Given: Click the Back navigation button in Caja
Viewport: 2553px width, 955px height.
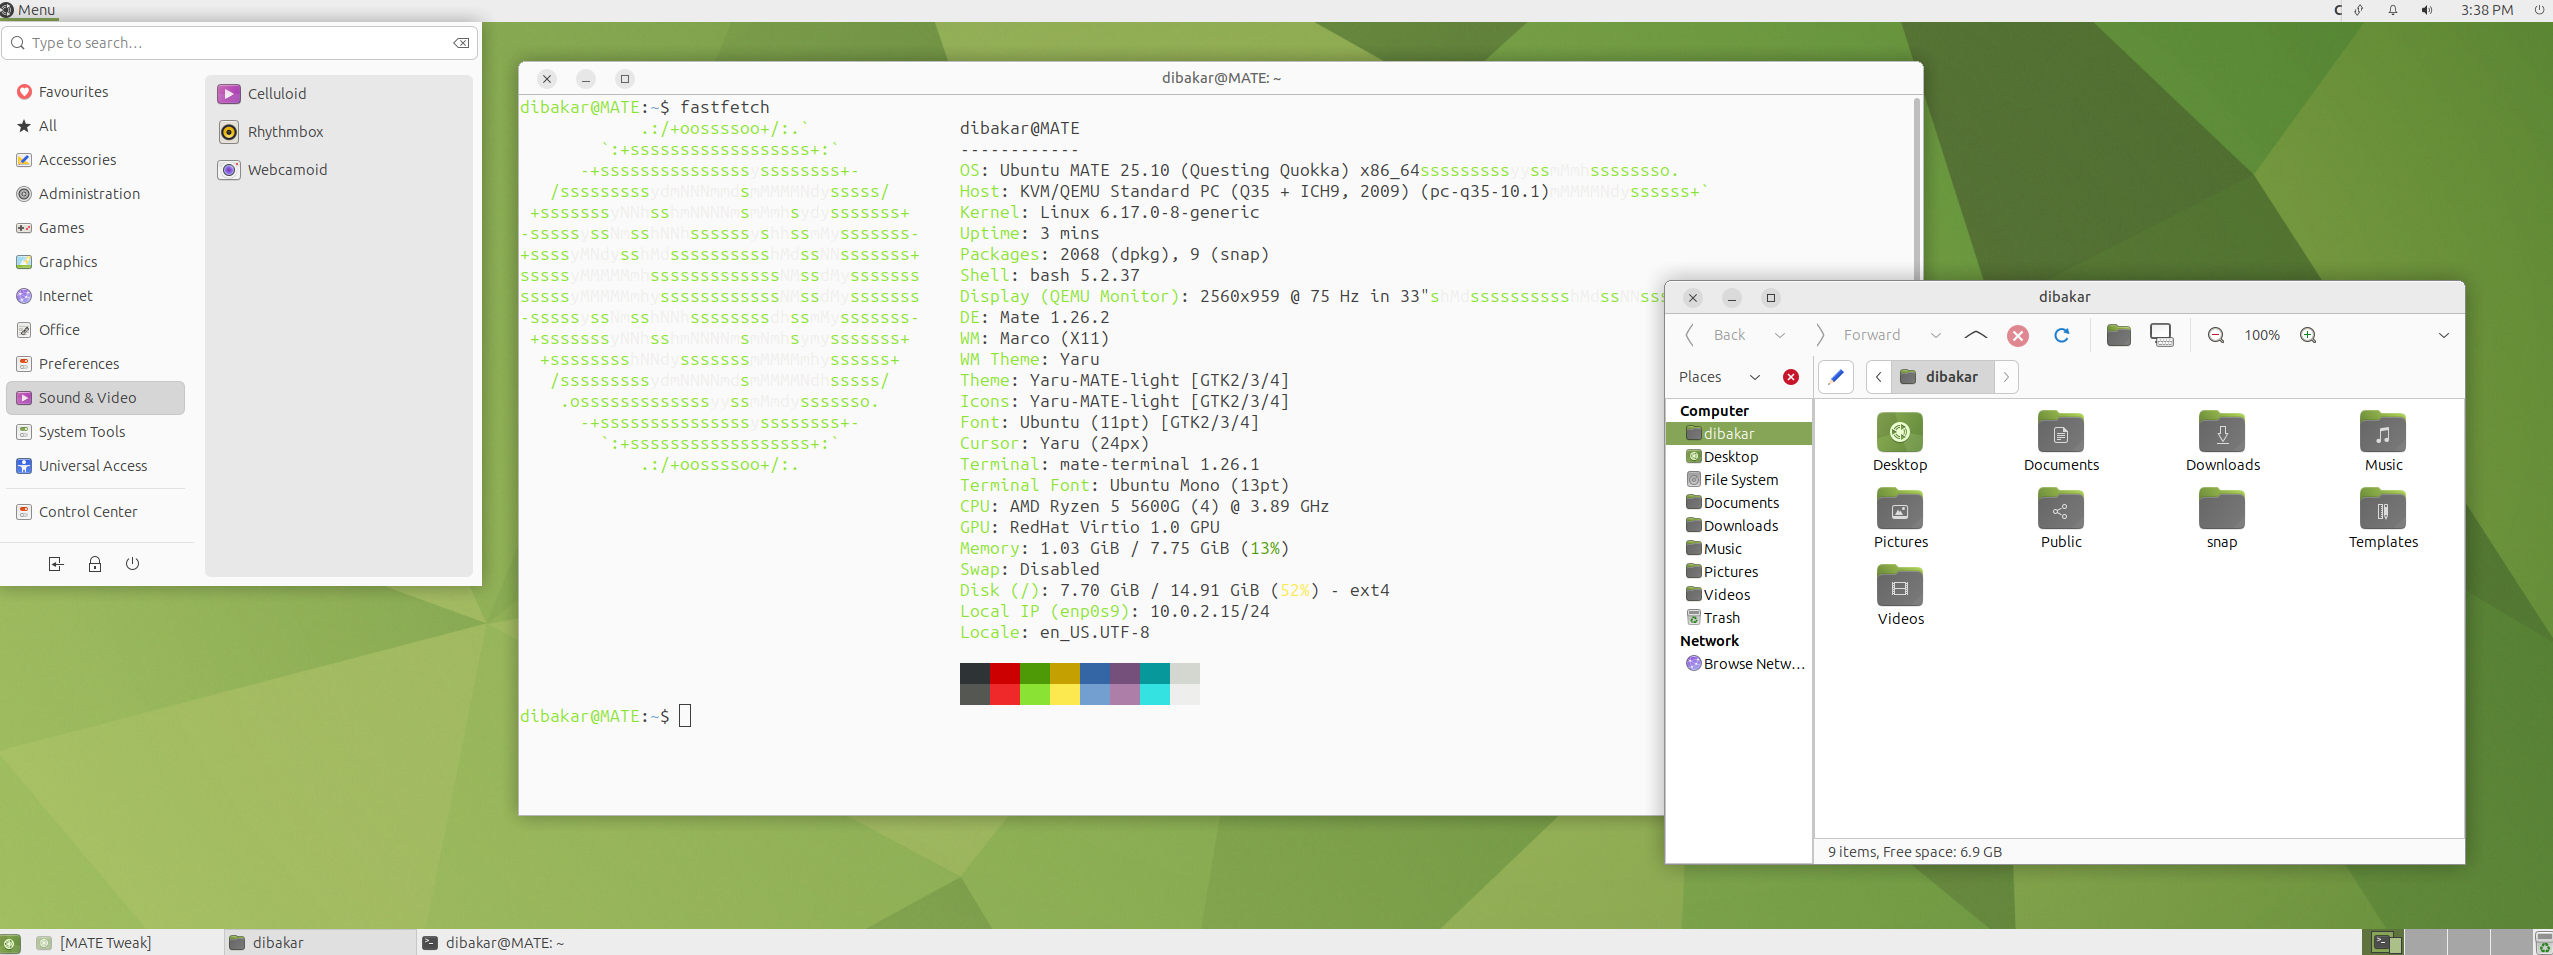Looking at the screenshot, I should [1726, 335].
